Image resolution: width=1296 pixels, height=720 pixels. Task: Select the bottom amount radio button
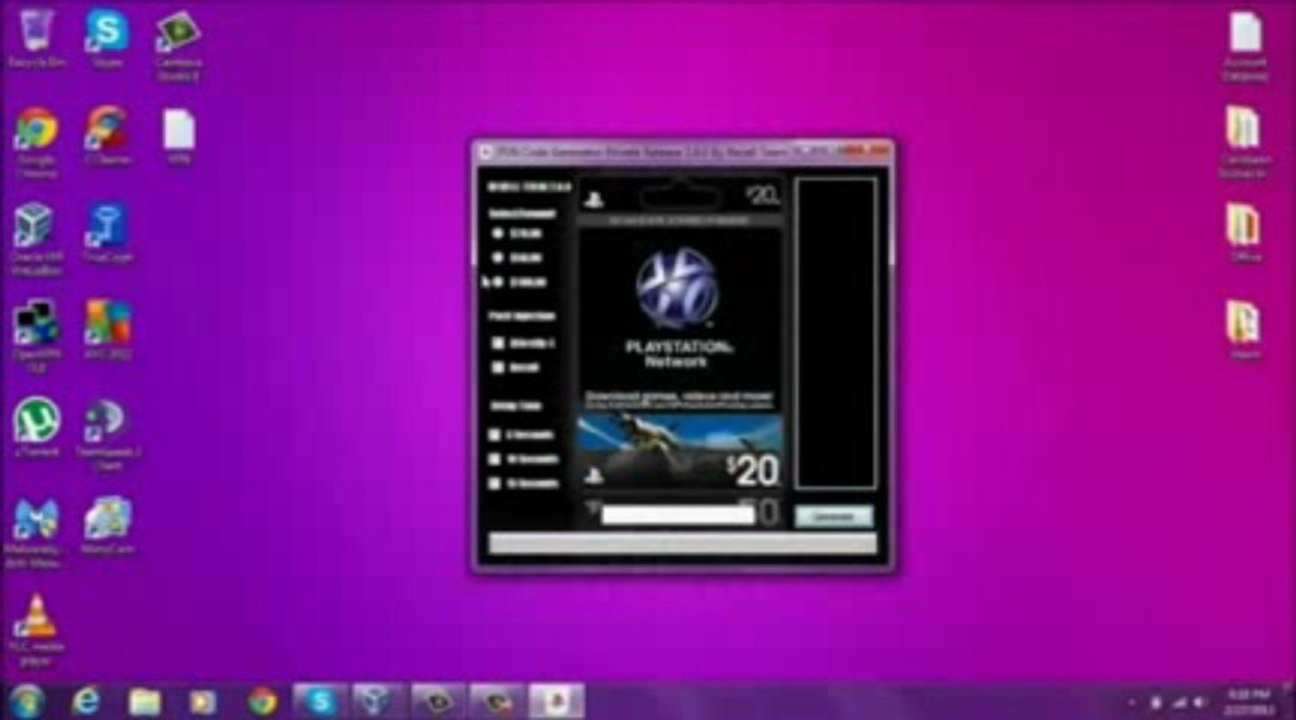point(498,282)
